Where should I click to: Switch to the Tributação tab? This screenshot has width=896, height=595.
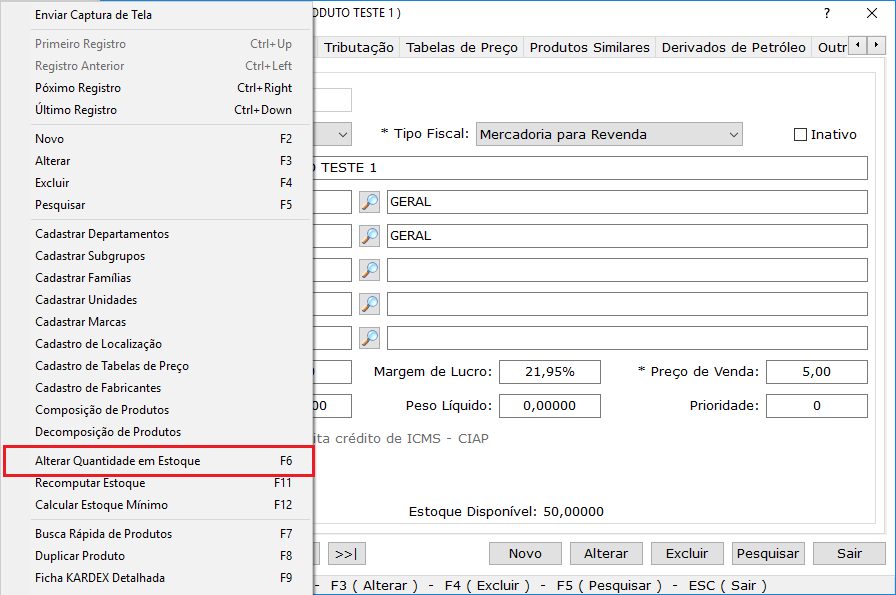359,47
